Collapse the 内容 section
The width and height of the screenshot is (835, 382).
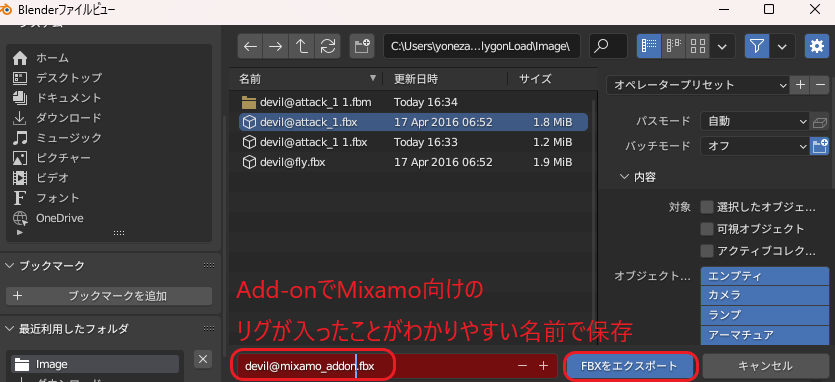pyautogui.click(x=638, y=177)
